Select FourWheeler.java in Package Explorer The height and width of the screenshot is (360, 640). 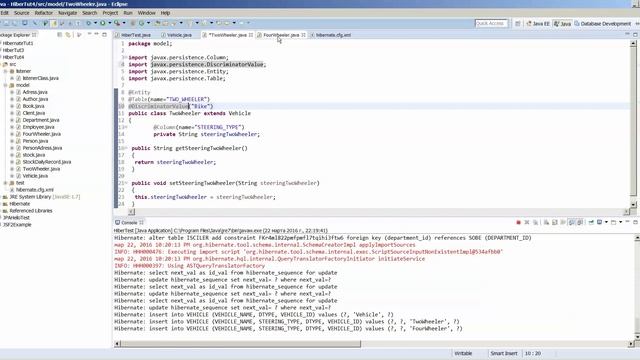42,134
